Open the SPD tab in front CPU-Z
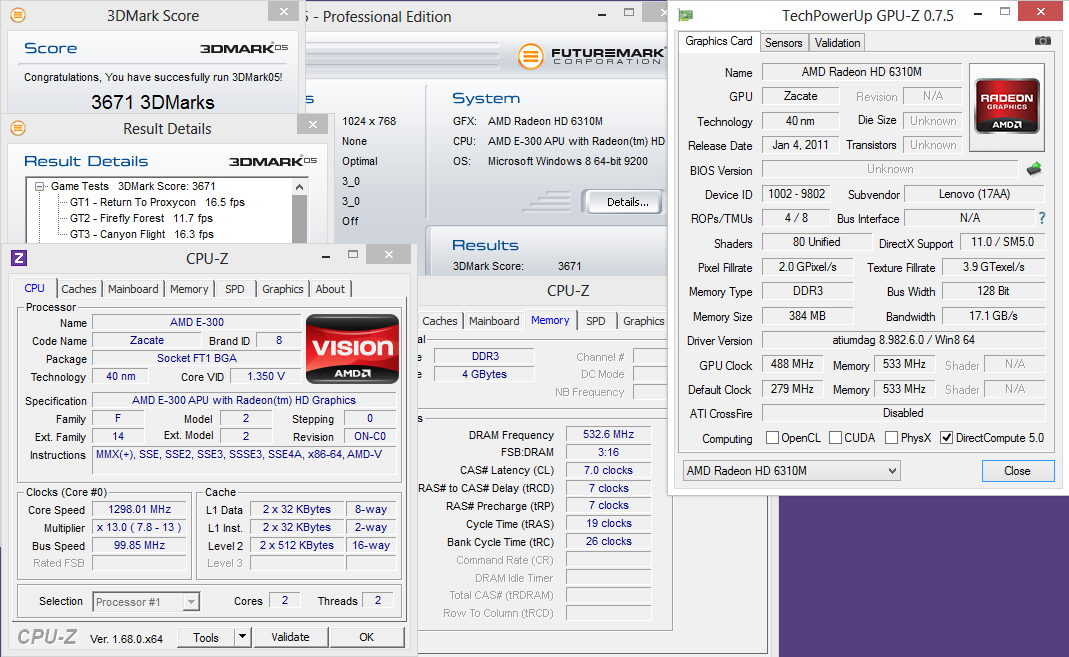1069x657 pixels. coord(235,289)
